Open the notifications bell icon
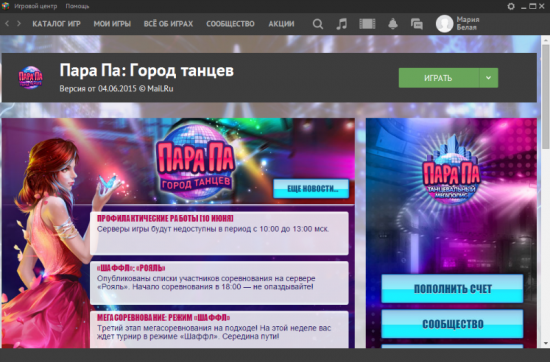Image resolution: width=550 pixels, height=362 pixels. tap(393, 24)
